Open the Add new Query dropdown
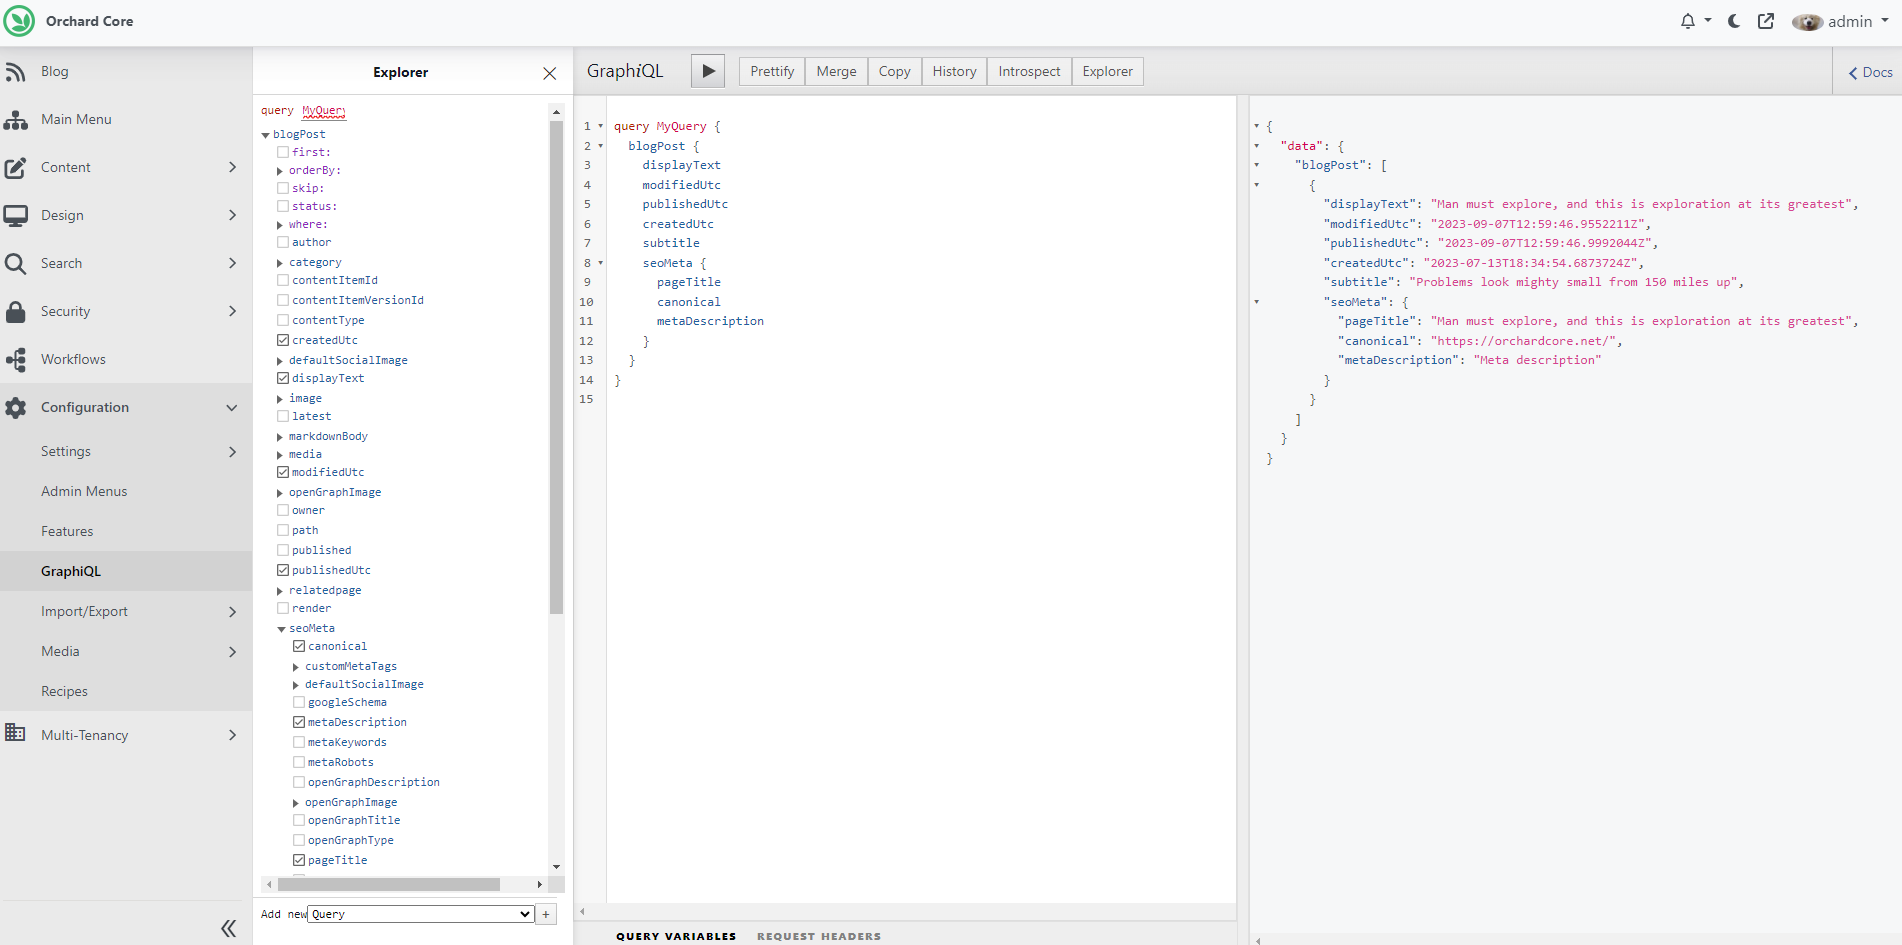Viewport: 1902px width, 945px height. pyautogui.click(x=420, y=914)
